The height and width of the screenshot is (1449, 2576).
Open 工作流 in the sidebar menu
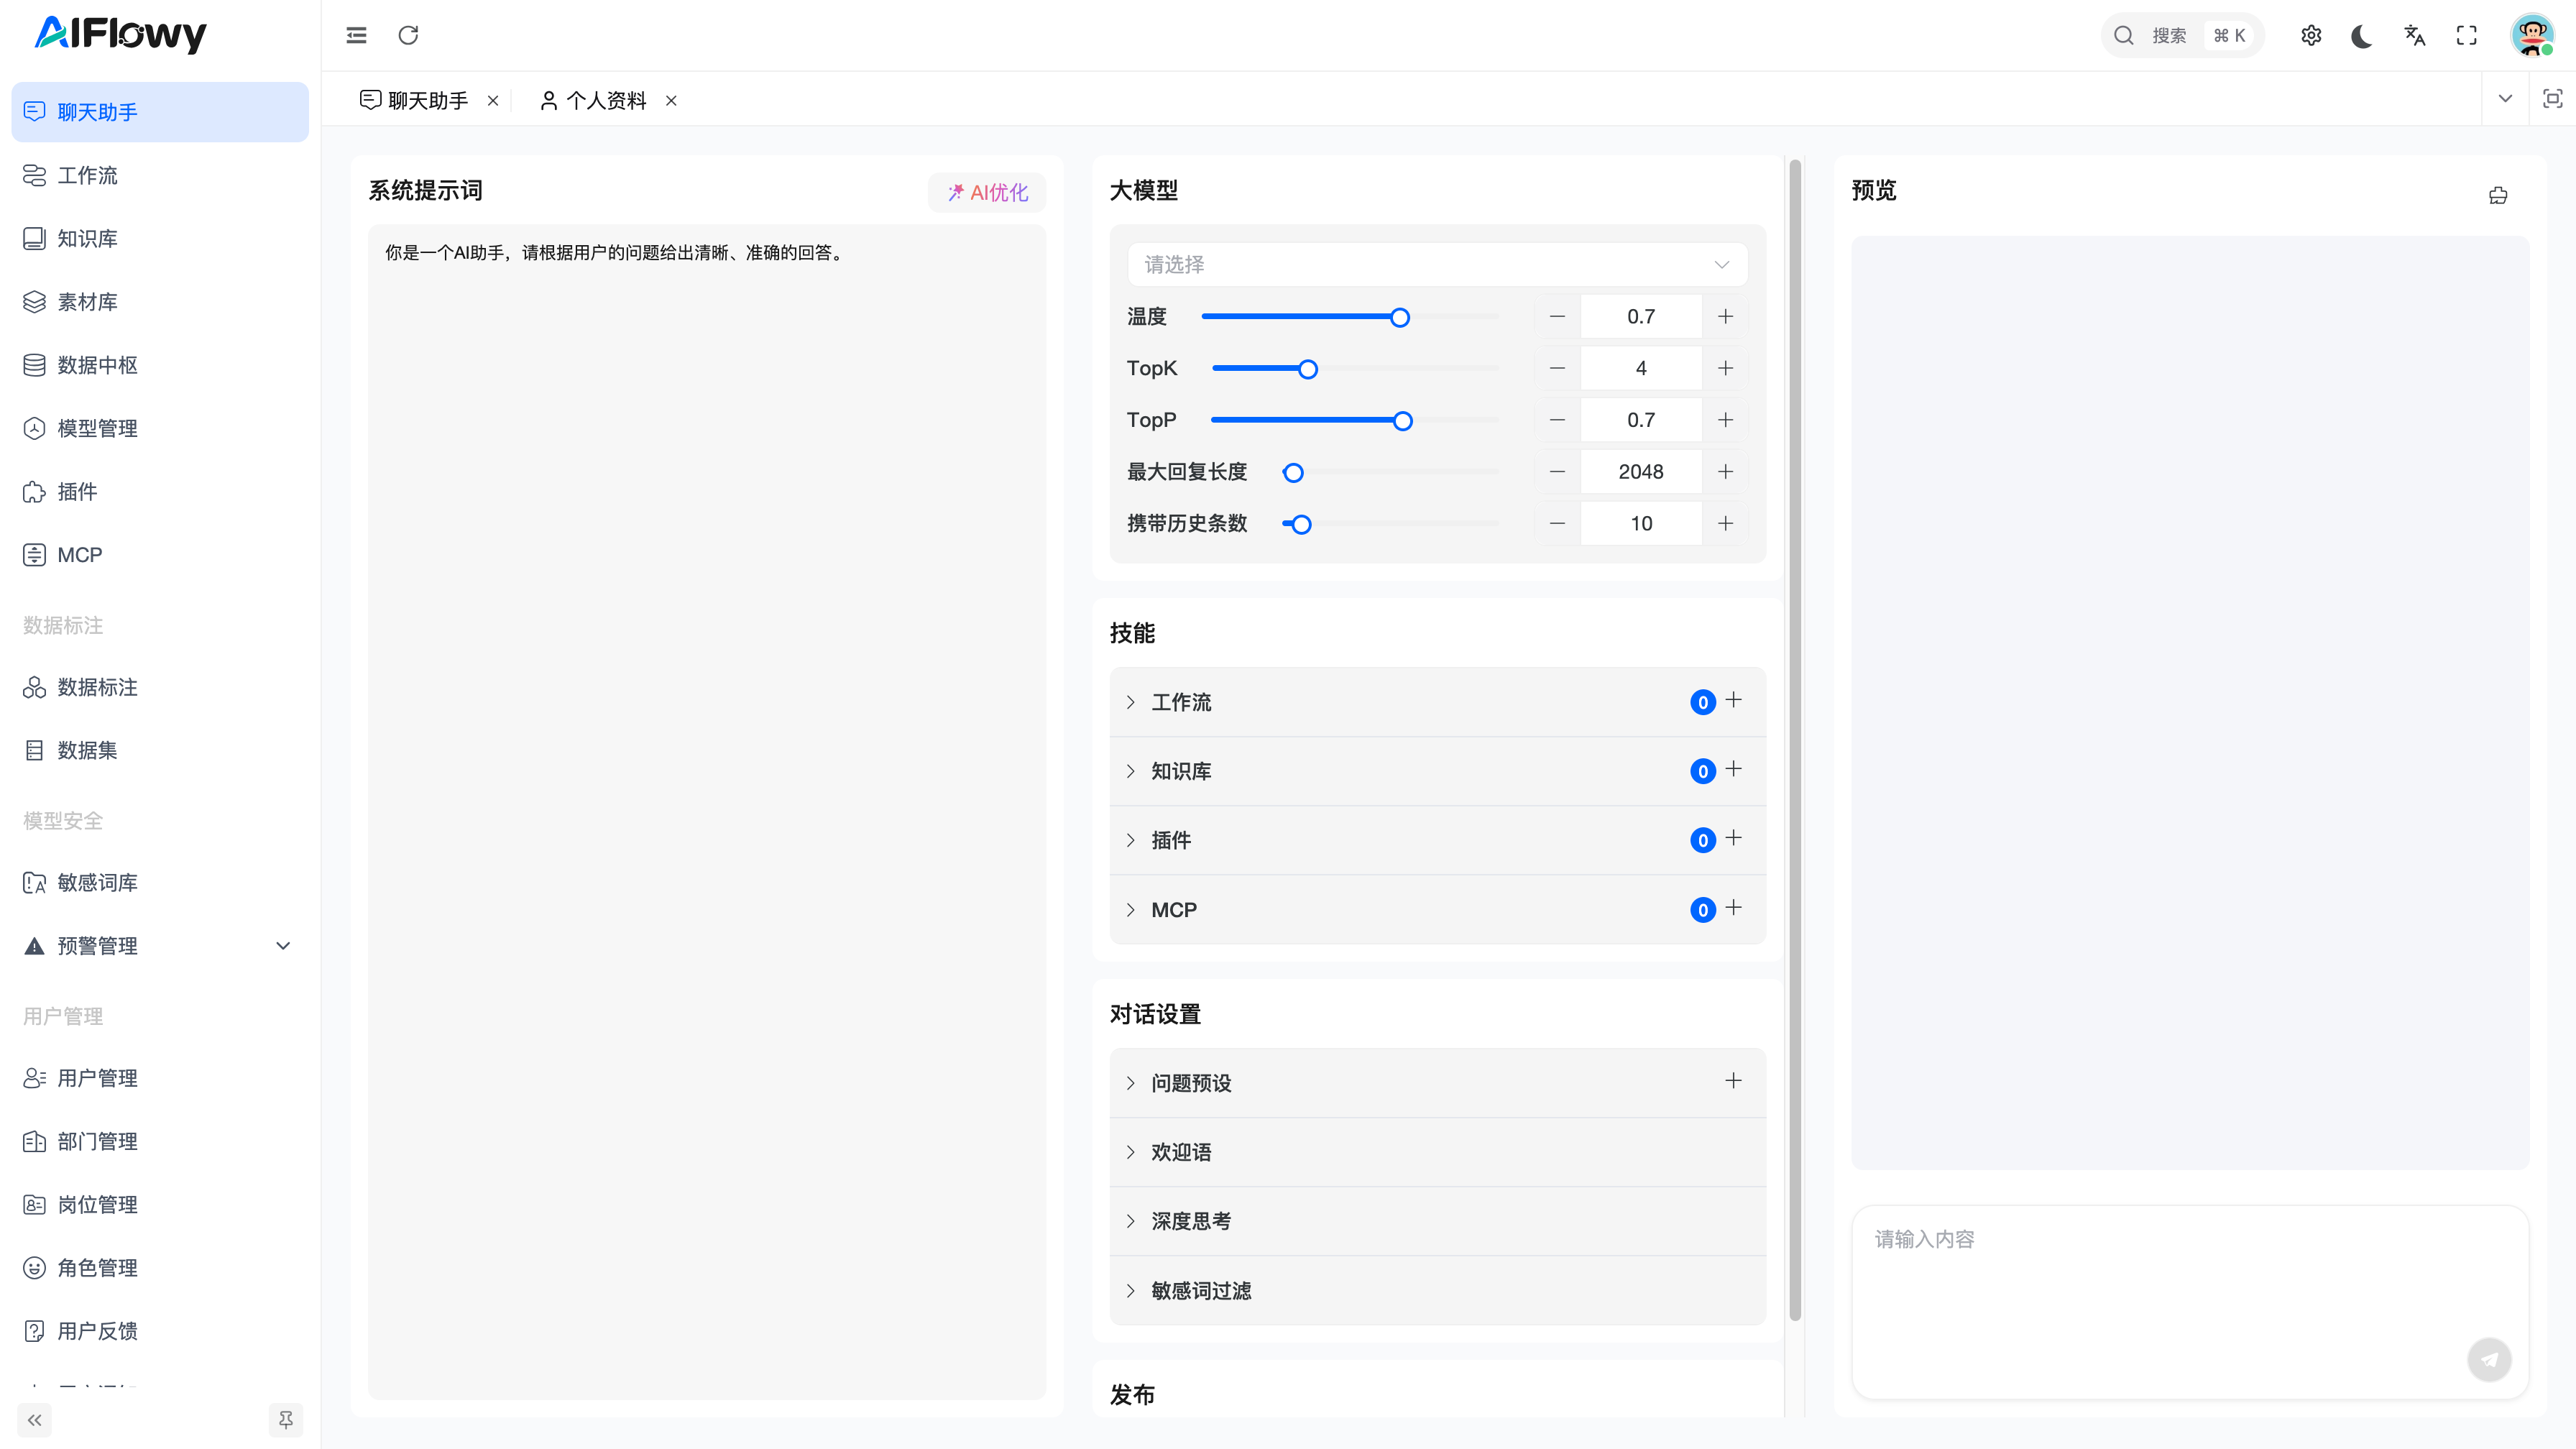pyautogui.click(x=87, y=176)
